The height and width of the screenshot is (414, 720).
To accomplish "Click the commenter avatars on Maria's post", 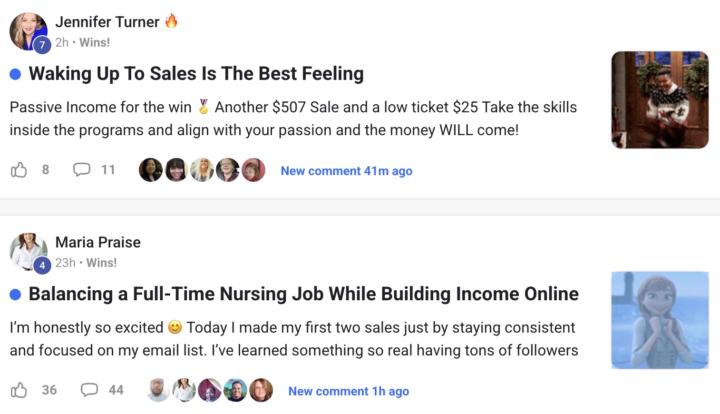I will 209,390.
